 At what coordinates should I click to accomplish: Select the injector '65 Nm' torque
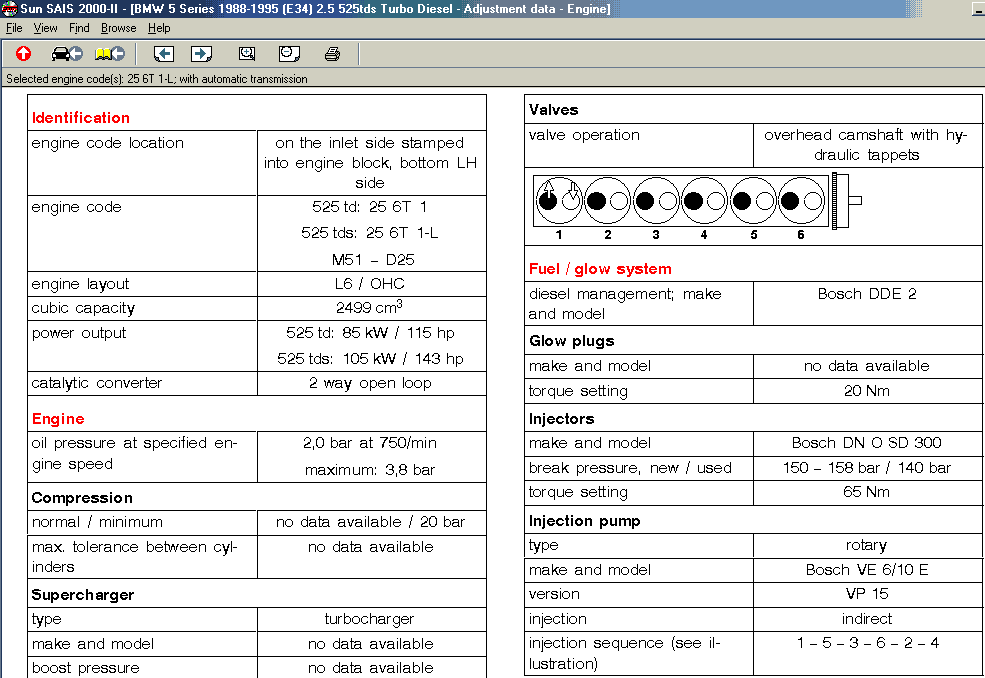point(867,492)
